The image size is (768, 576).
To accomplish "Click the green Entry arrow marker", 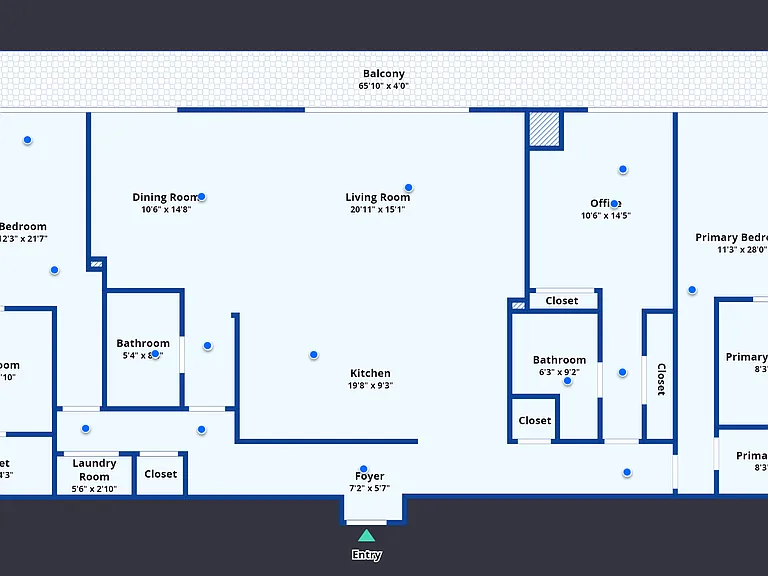I will click(366, 535).
